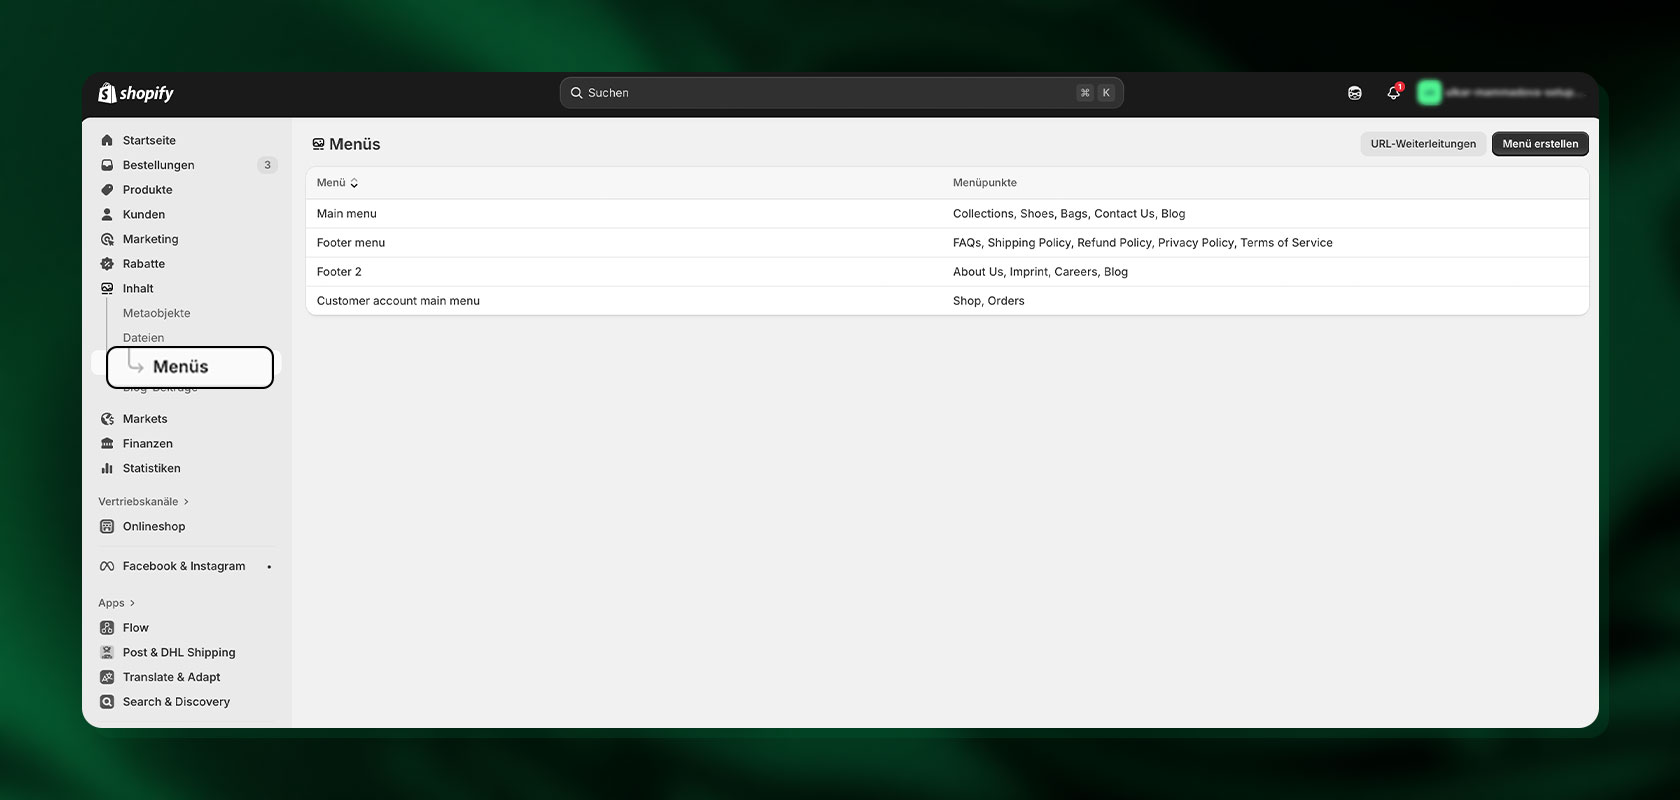The width and height of the screenshot is (1680, 800).
Task: Click the Inhalt content icon
Action: [107, 289]
